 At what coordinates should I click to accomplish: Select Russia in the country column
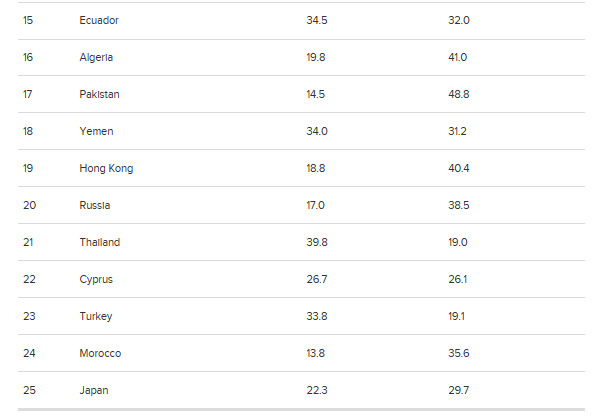[95, 205]
